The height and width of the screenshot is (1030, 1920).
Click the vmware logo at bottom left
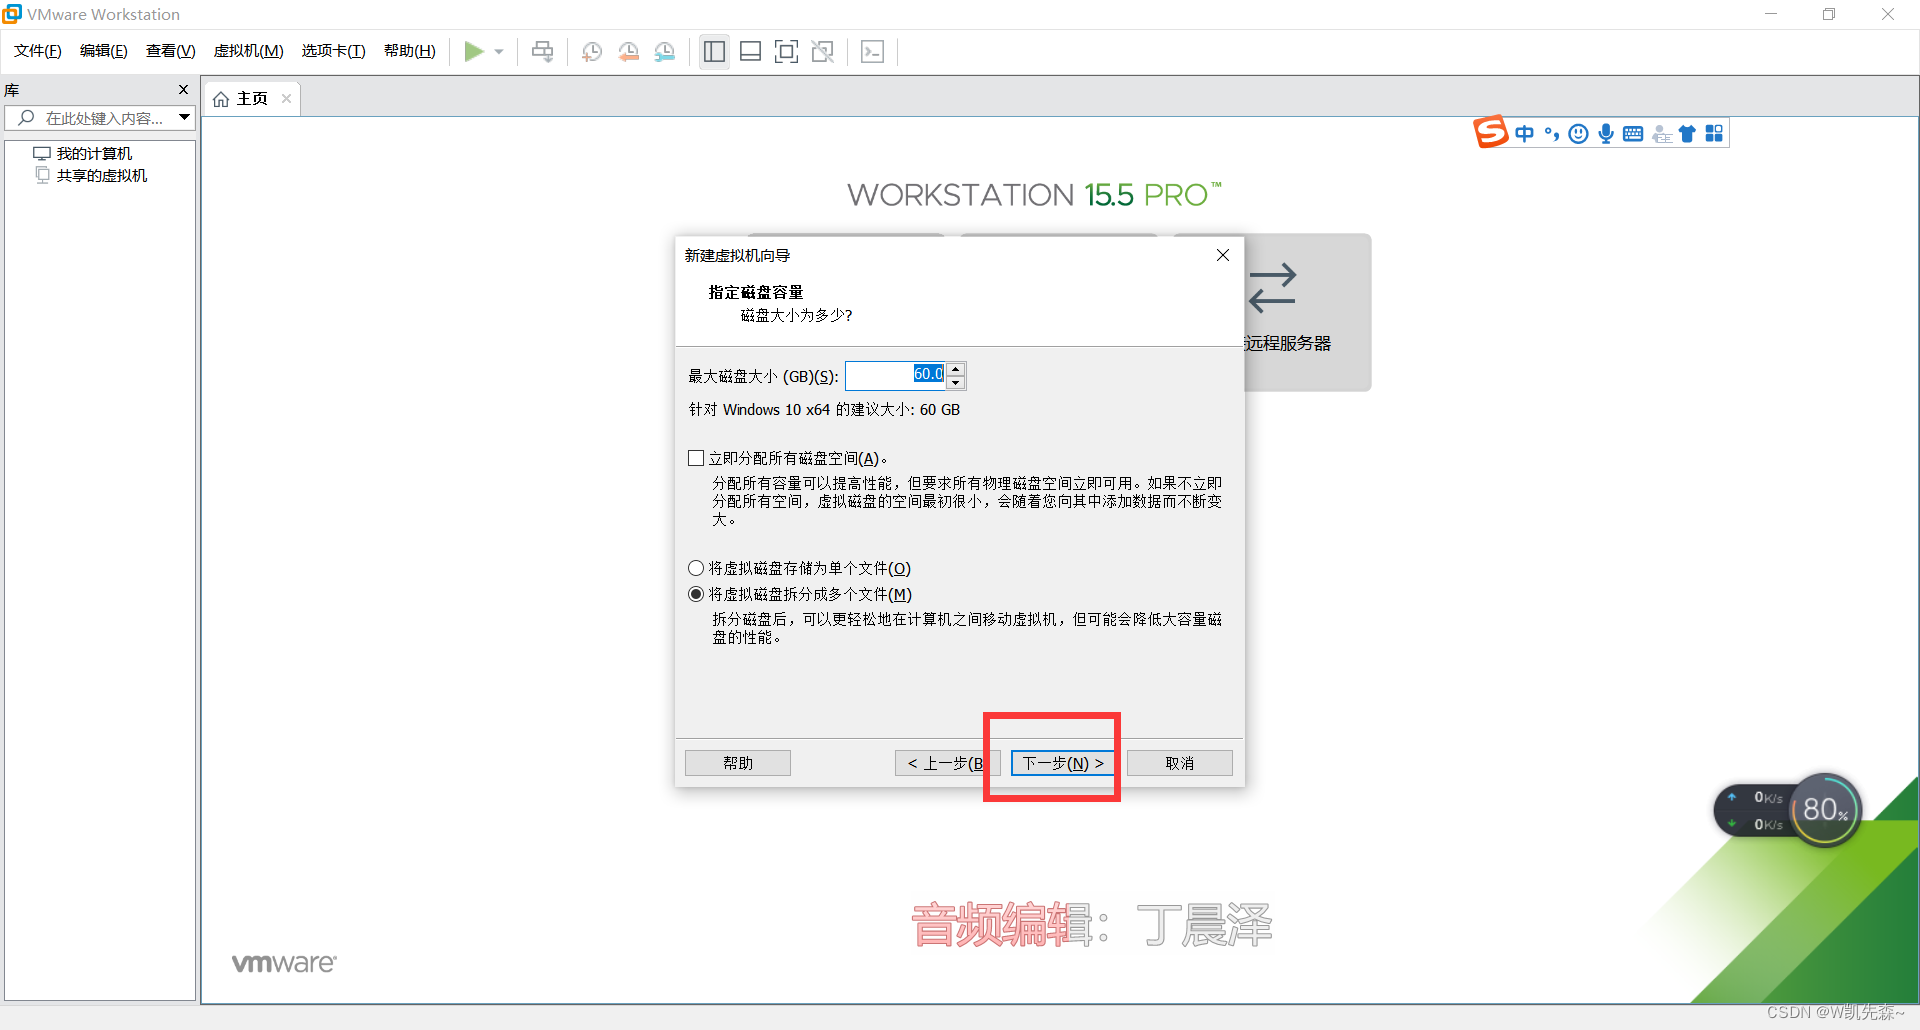point(284,963)
